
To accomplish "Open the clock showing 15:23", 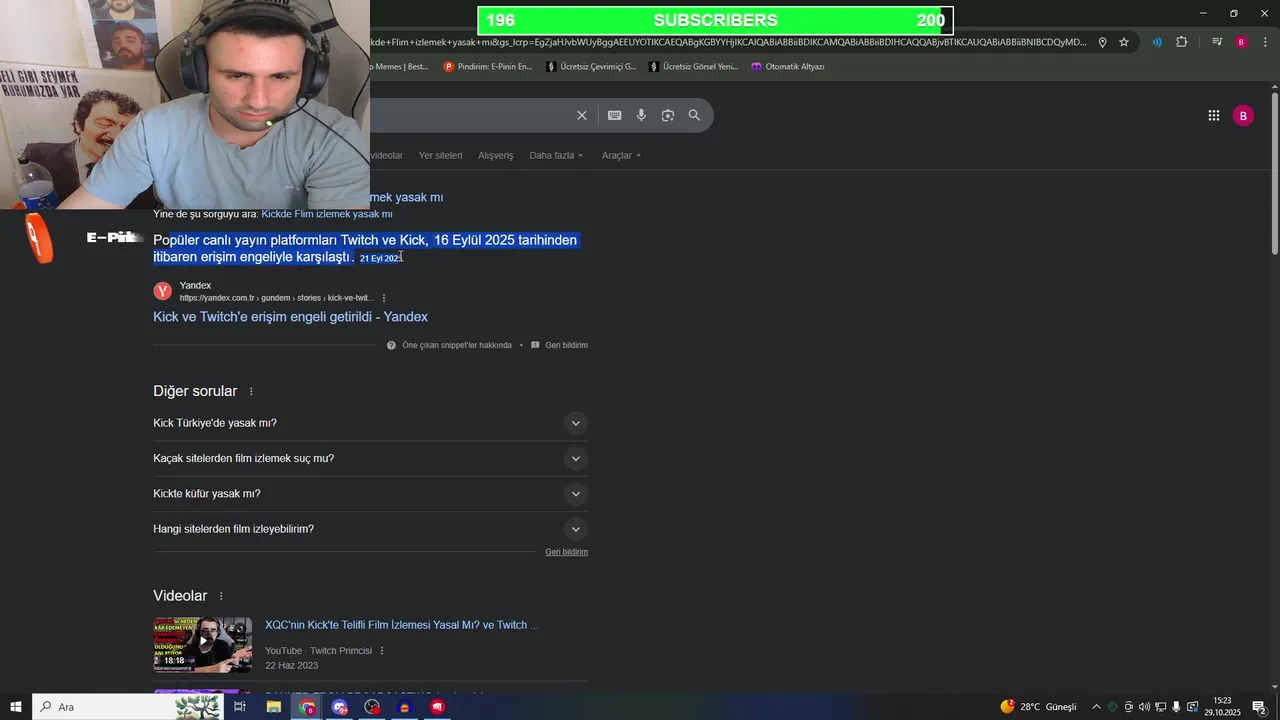I will (x=1222, y=707).
